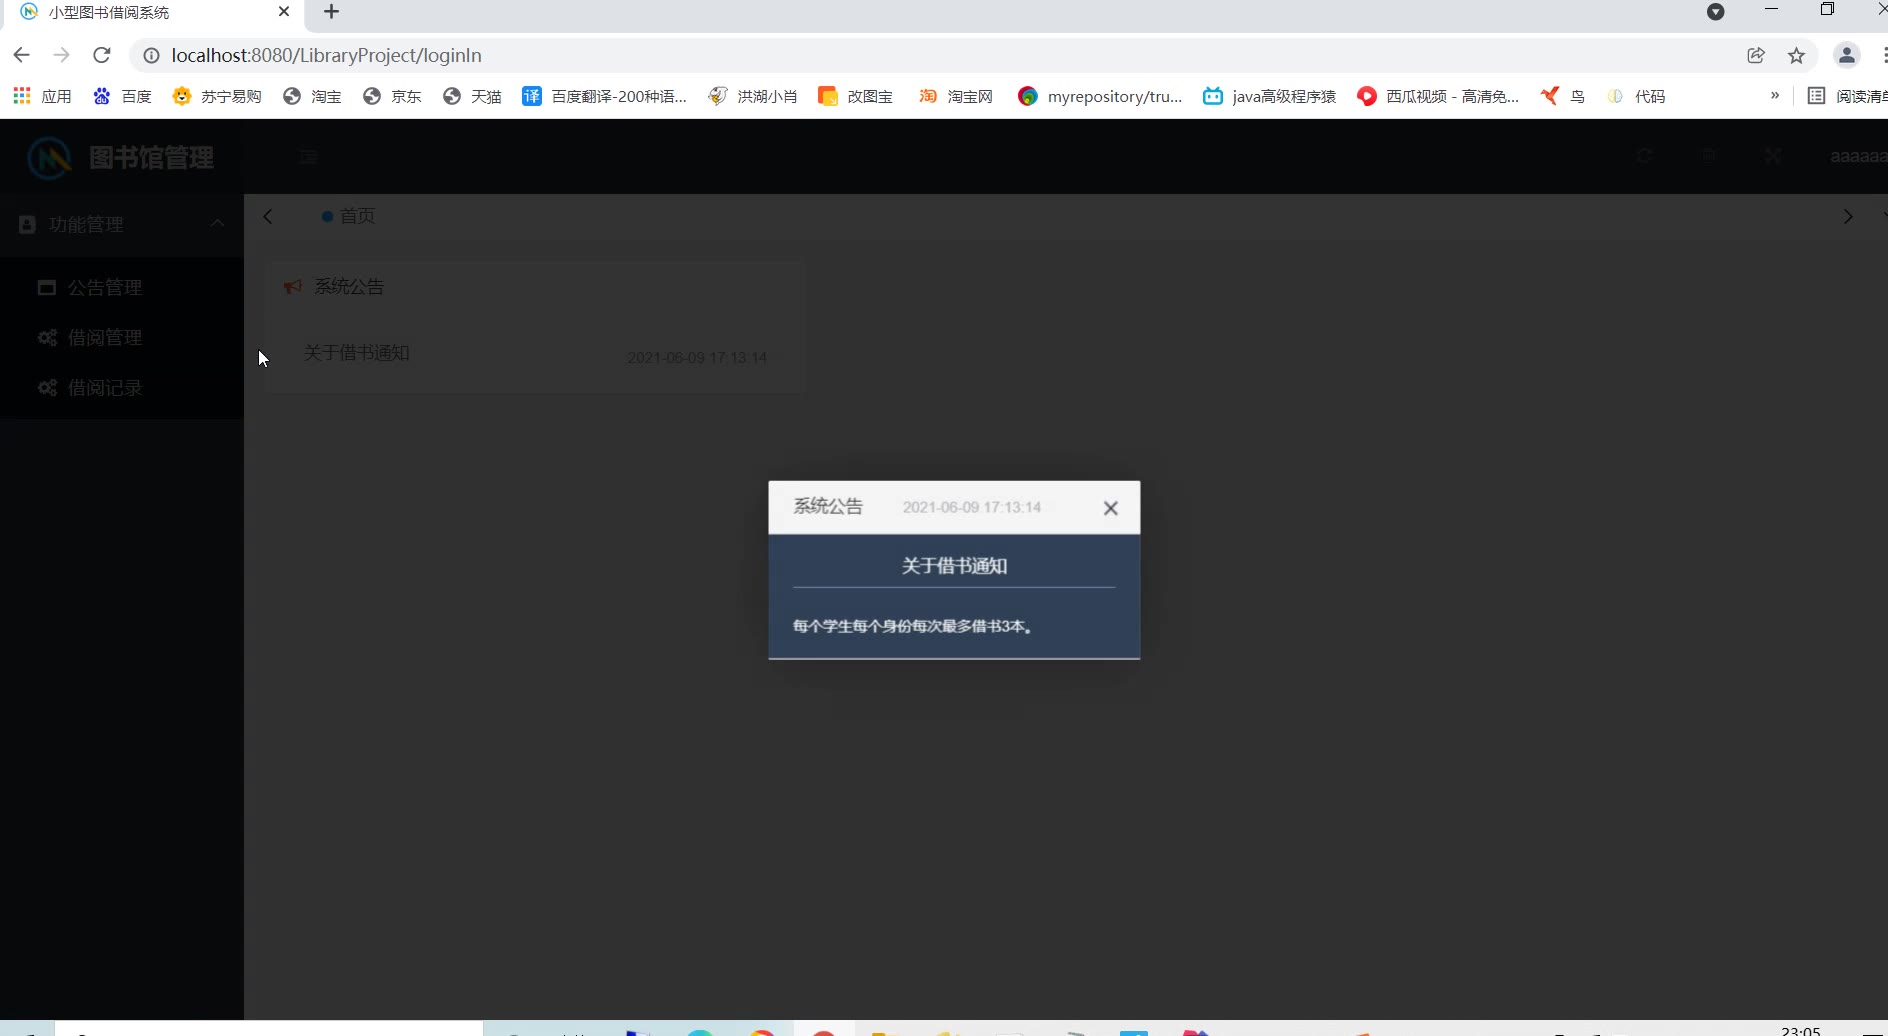Close the 小型图书借阅系统 tab
Viewport: 1888px width, 1036px height.
point(284,12)
